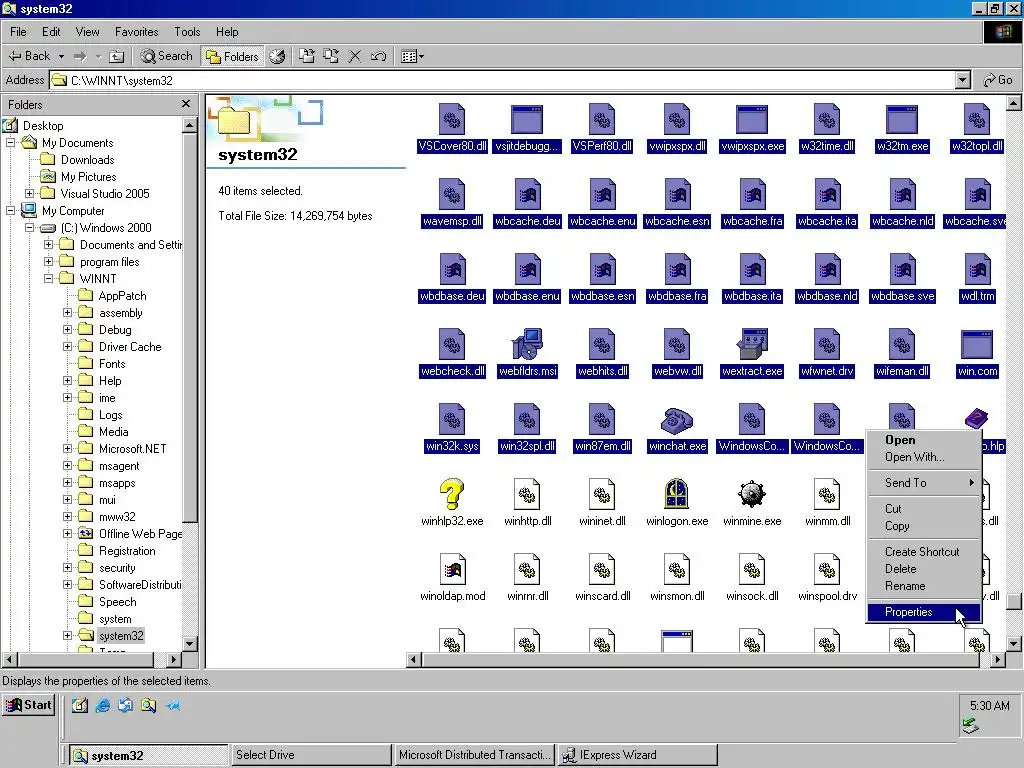Expand the system32 tree node
The height and width of the screenshot is (768, 1024).
coord(67,635)
